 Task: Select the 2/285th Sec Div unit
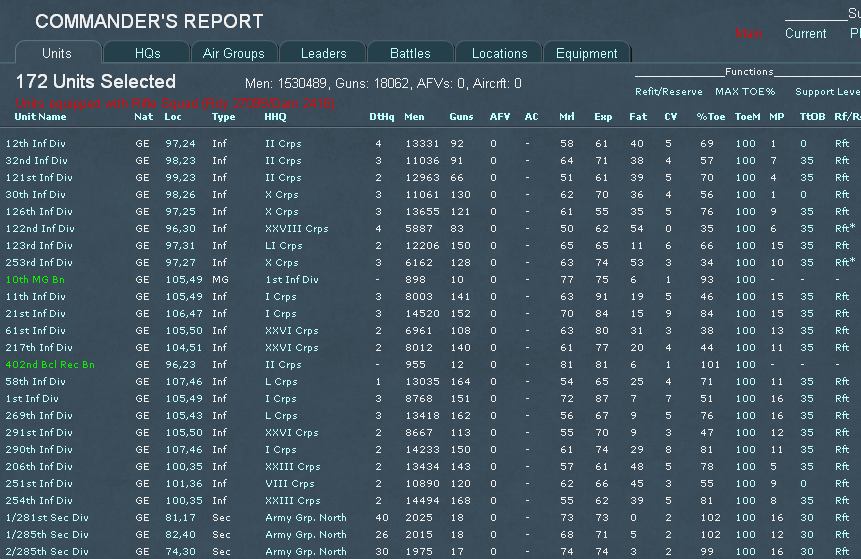(47, 551)
